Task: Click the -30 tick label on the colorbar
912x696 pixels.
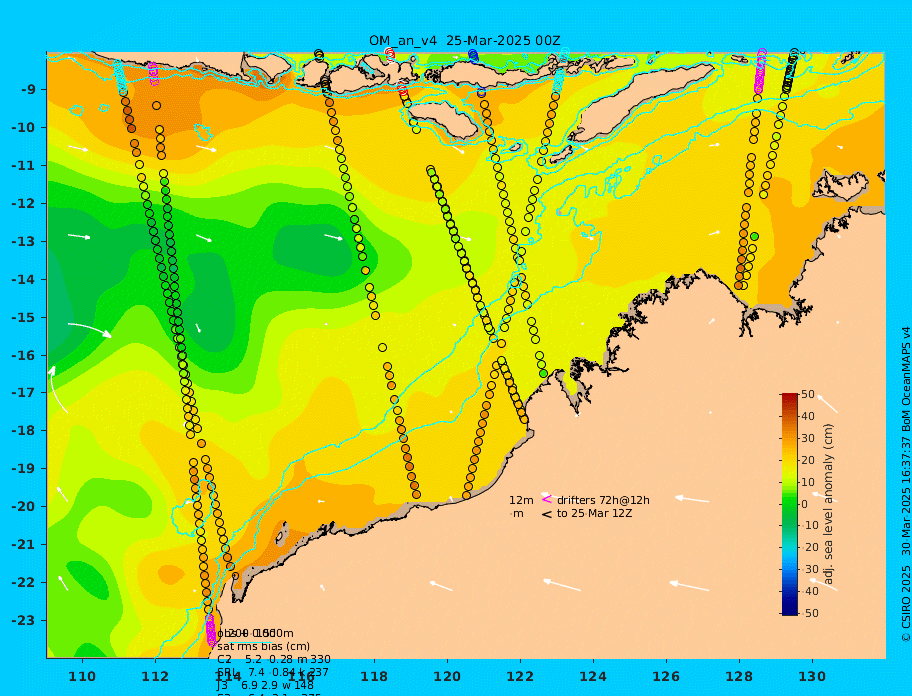Action: click(810, 569)
